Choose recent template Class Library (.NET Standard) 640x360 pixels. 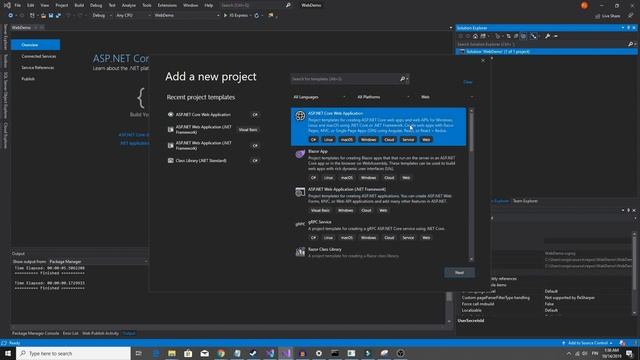pos(213,161)
